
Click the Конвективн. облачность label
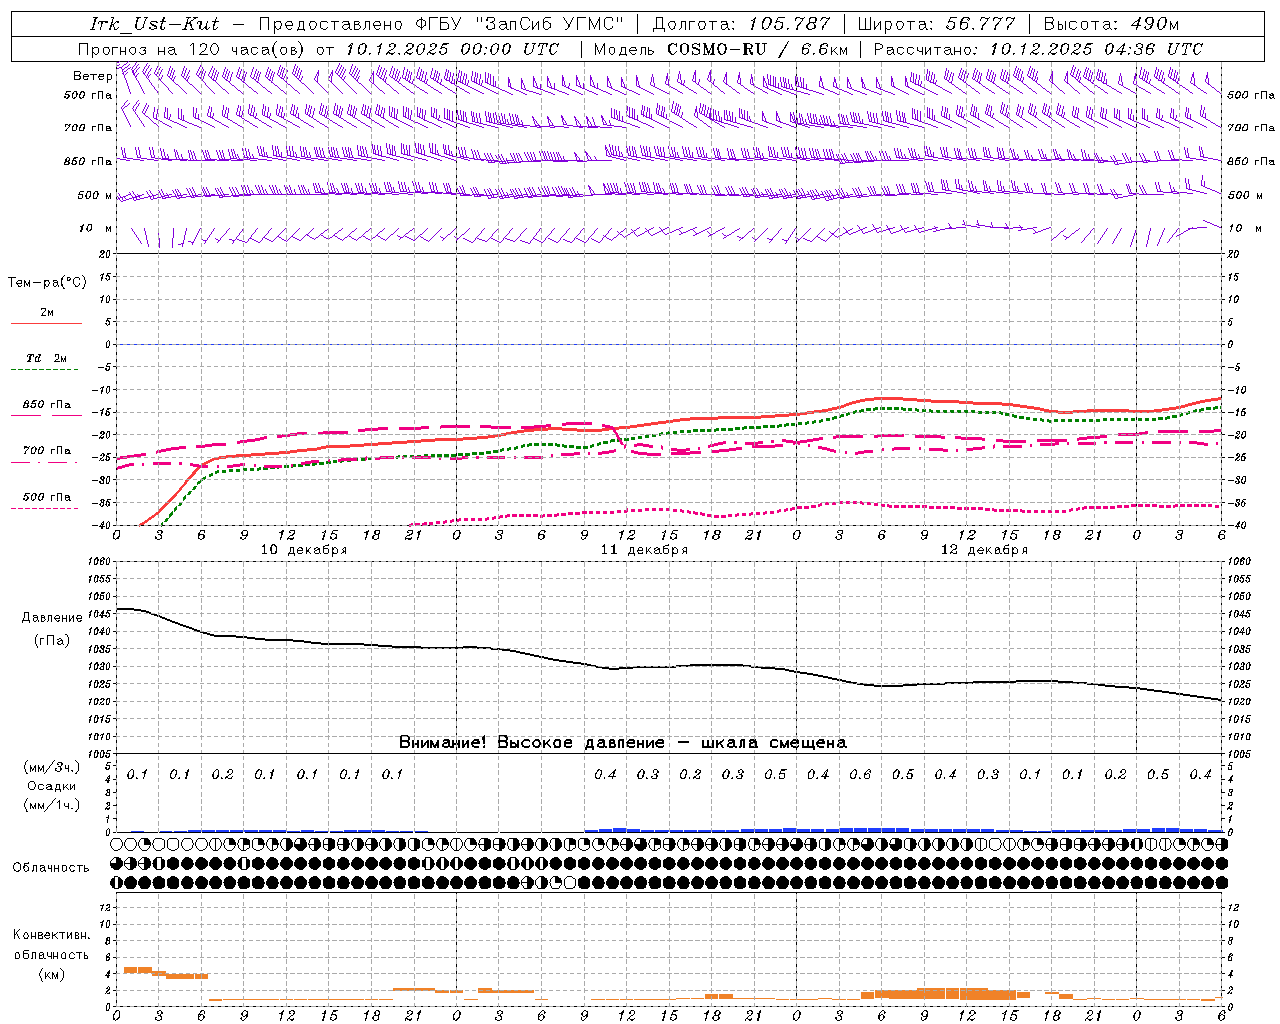coord(51,945)
